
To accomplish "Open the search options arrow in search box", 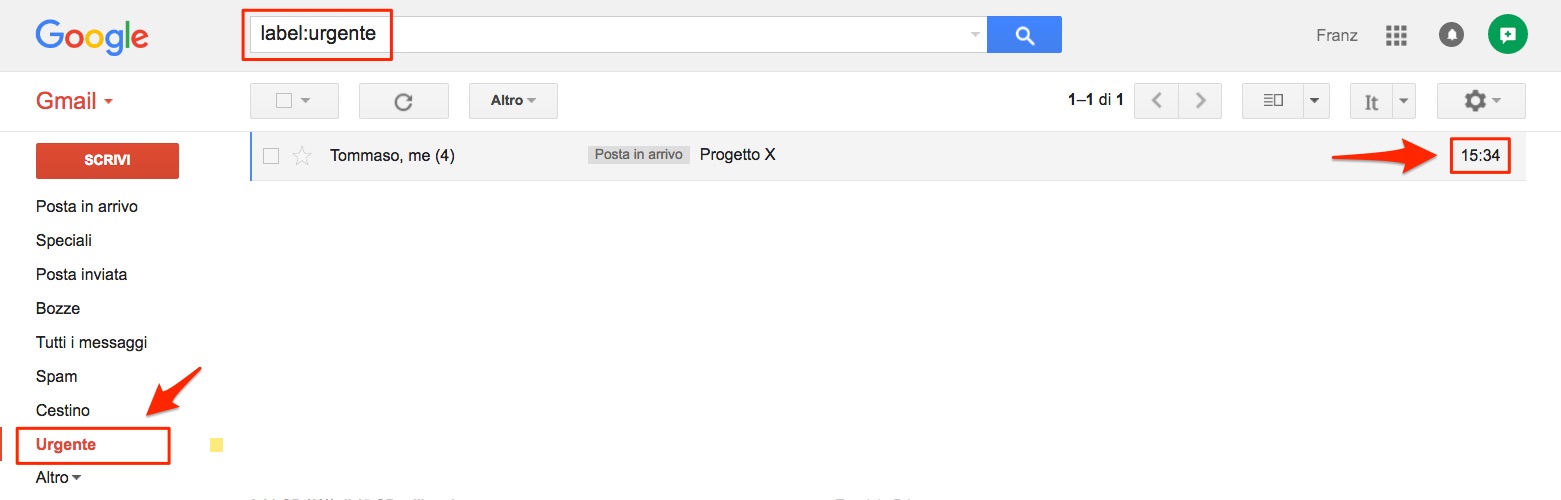I will (x=975, y=35).
